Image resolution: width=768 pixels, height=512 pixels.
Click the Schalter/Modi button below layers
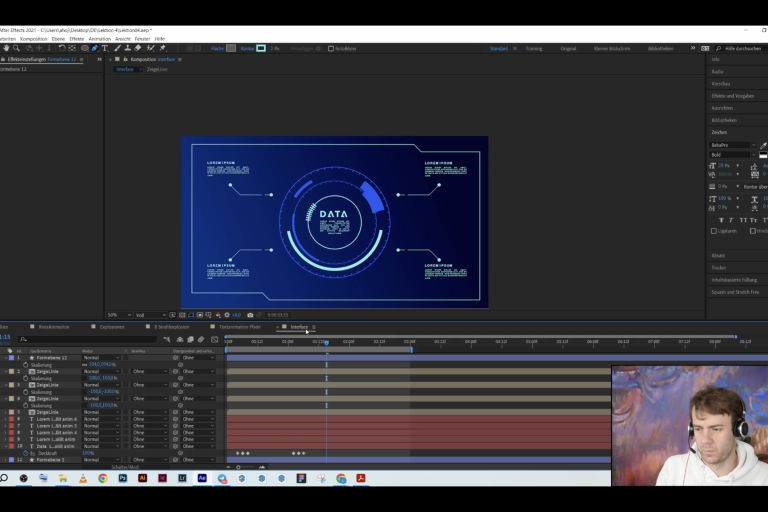pos(125,467)
